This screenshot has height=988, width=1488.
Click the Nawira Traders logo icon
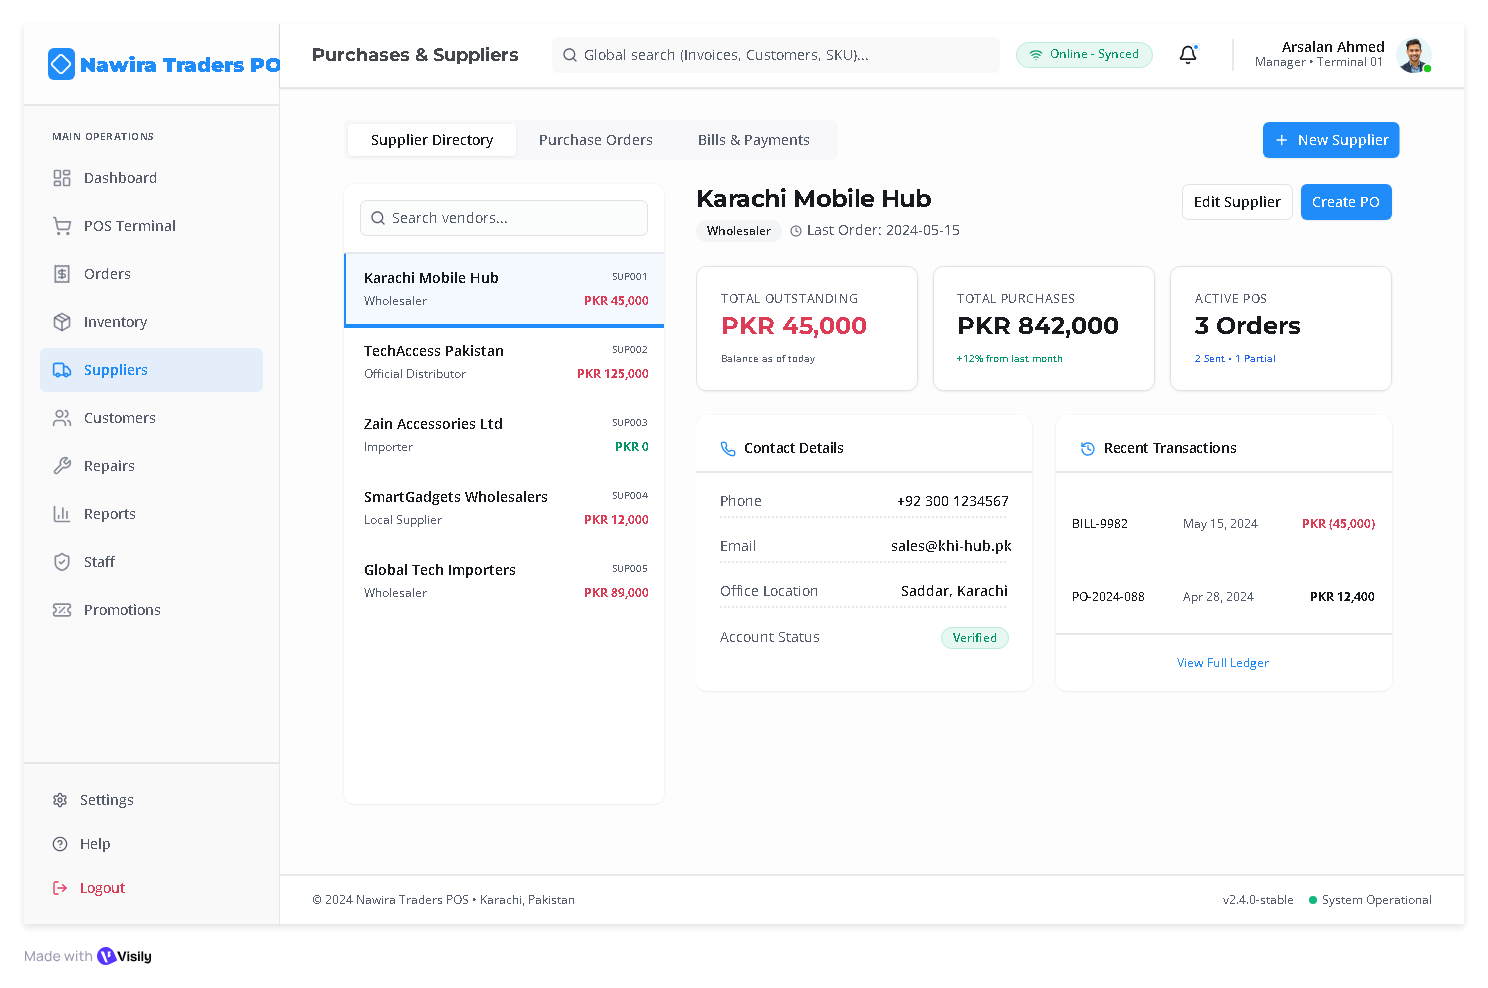click(x=61, y=65)
